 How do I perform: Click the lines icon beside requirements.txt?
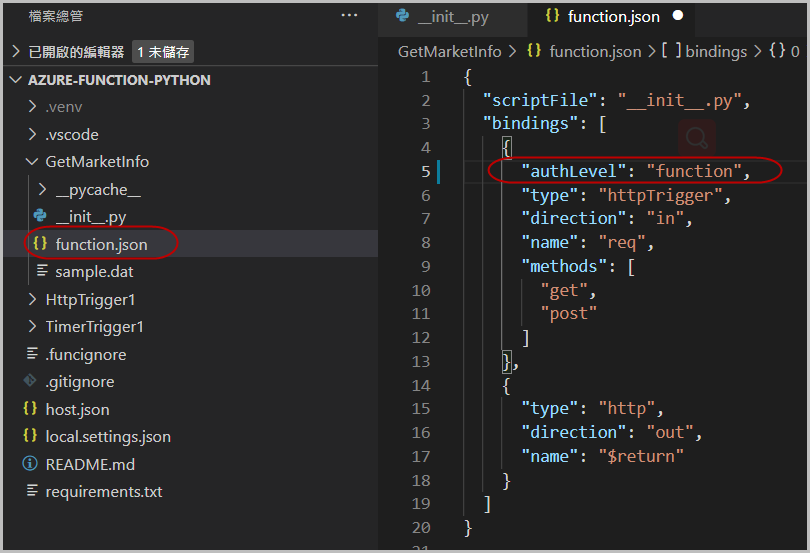(x=29, y=491)
